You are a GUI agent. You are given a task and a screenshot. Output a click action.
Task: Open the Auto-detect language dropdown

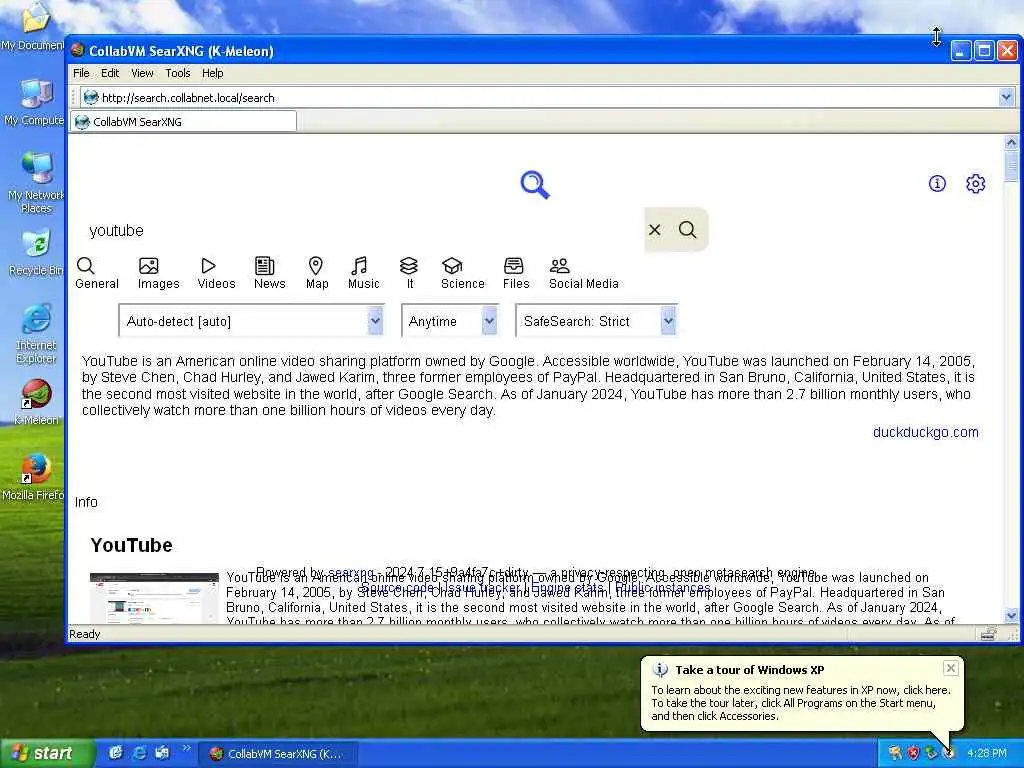pos(251,321)
